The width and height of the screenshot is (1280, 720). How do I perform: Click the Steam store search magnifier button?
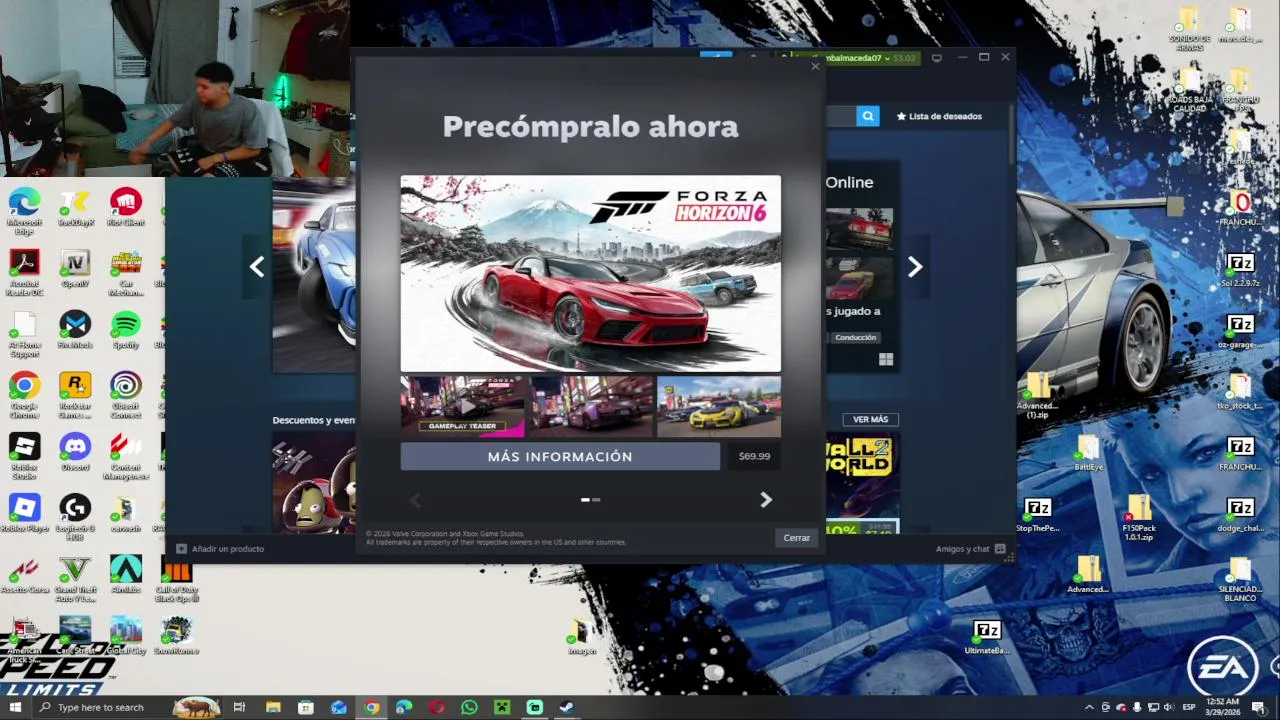click(867, 116)
